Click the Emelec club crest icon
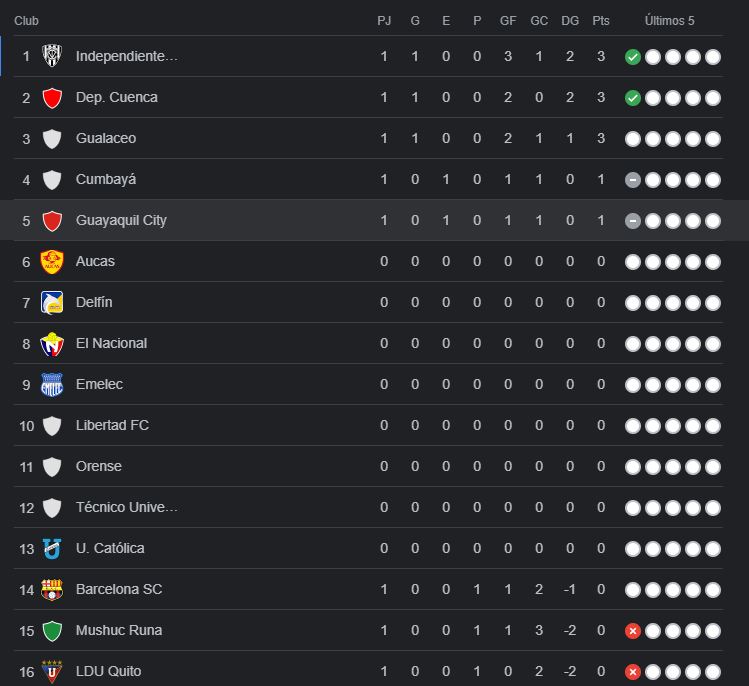 pyautogui.click(x=52, y=384)
